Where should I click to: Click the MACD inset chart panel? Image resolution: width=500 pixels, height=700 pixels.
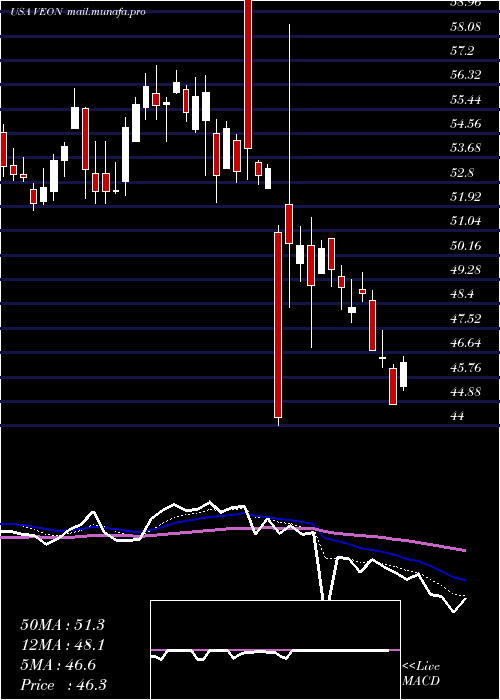tap(275, 650)
